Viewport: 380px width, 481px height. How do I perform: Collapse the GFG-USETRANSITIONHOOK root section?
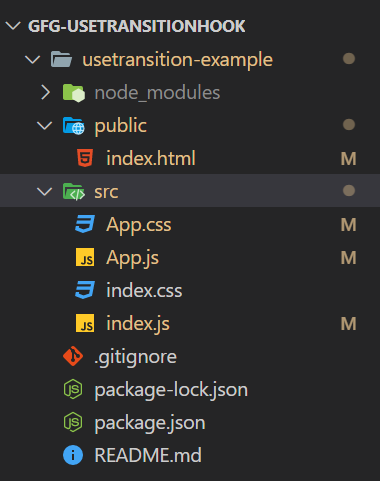tap(13, 26)
